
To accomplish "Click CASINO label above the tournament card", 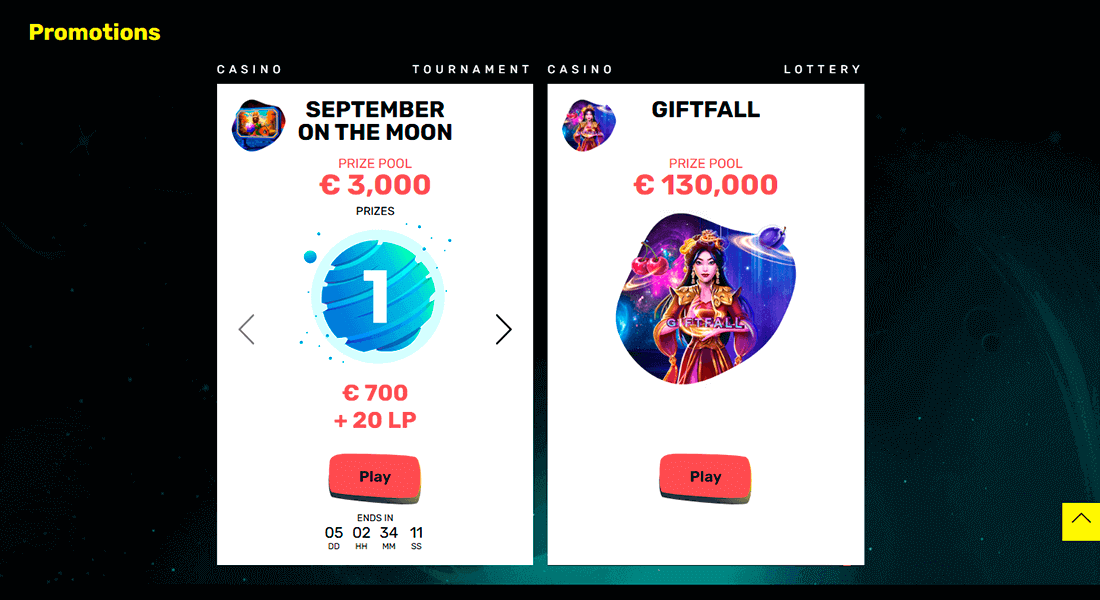I will (249, 69).
